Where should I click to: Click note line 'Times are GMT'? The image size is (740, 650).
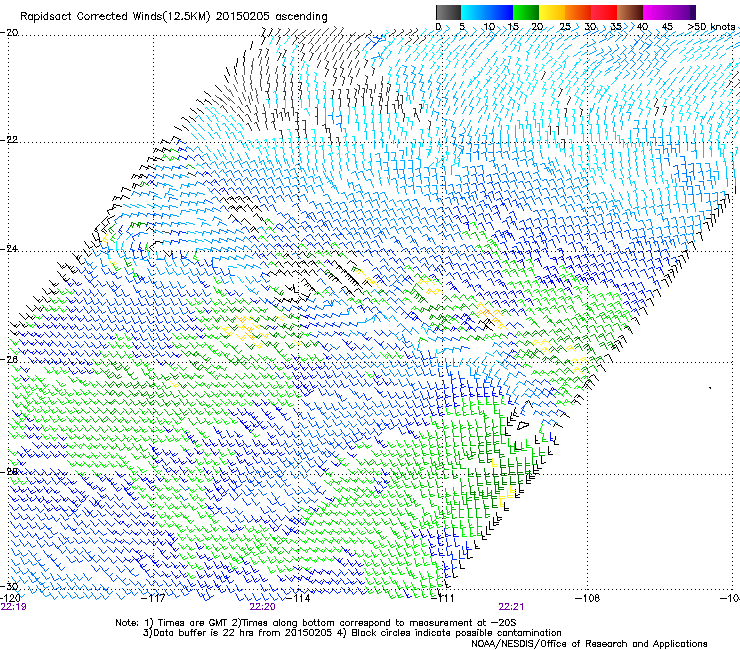point(193,623)
